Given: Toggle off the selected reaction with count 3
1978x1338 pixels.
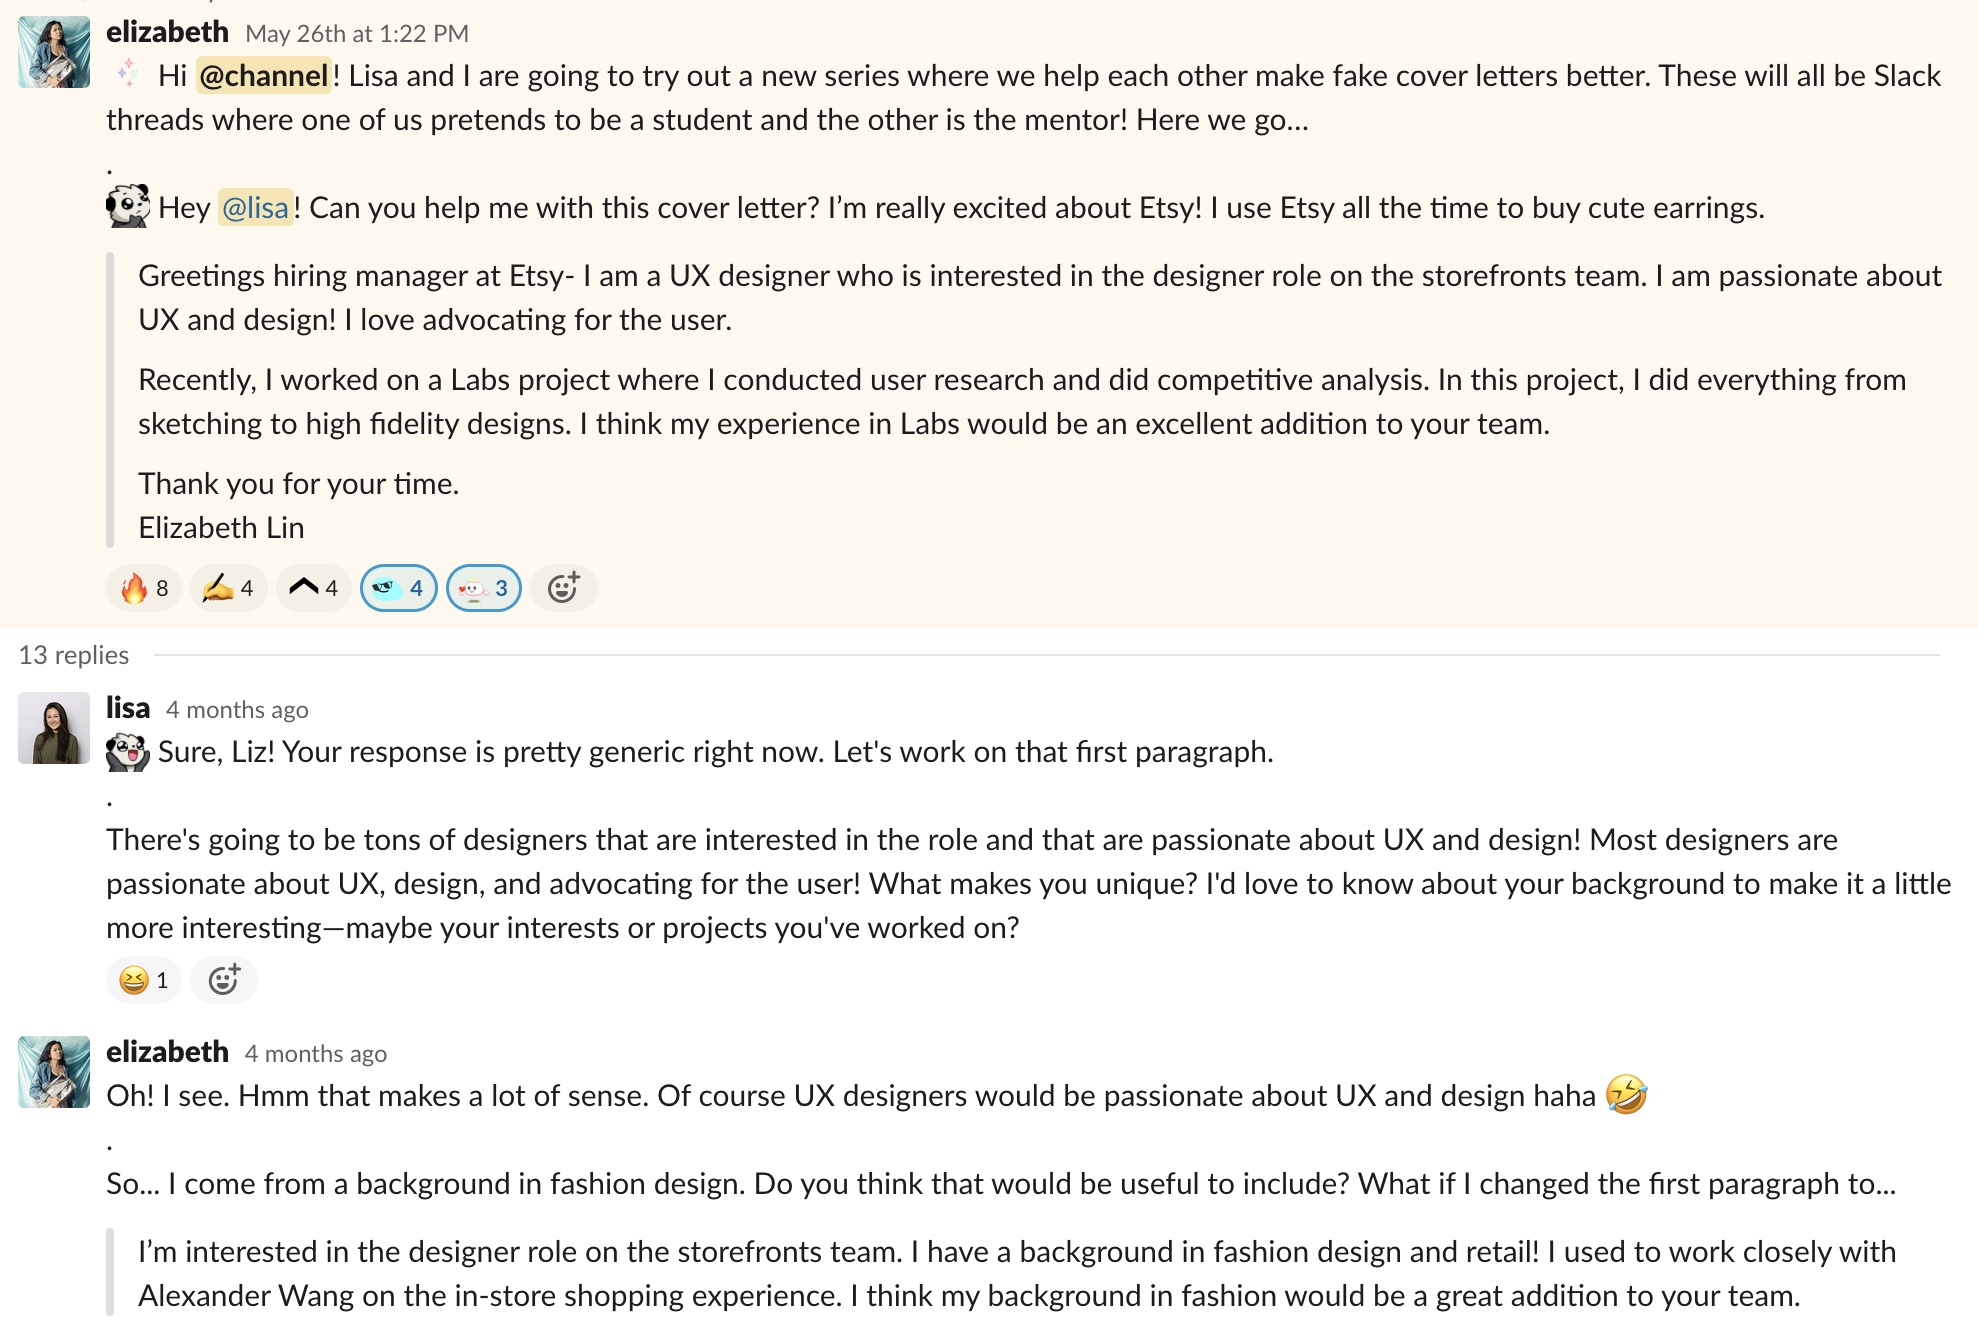Looking at the screenshot, I should 483,588.
